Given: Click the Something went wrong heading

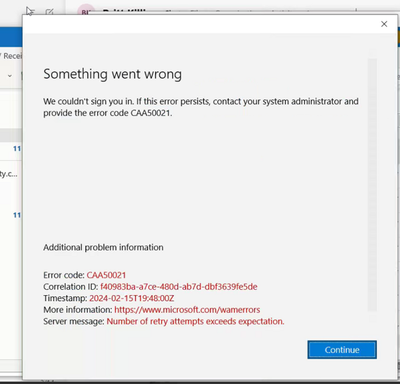Looking at the screenshot, I should click(113, 74).
